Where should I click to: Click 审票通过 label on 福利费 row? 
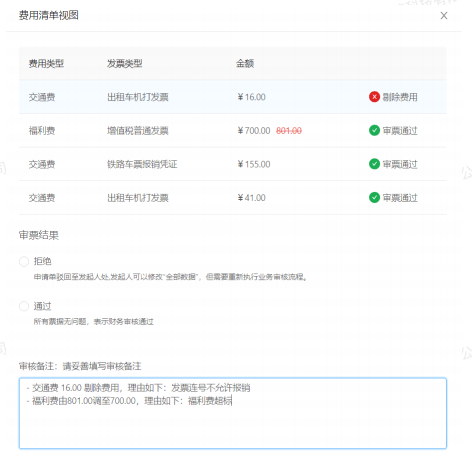pos(400,131)
